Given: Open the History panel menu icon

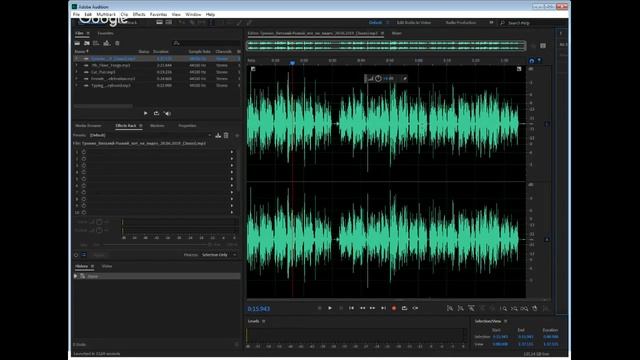Looking at the screenshot, I should (92, 266).
